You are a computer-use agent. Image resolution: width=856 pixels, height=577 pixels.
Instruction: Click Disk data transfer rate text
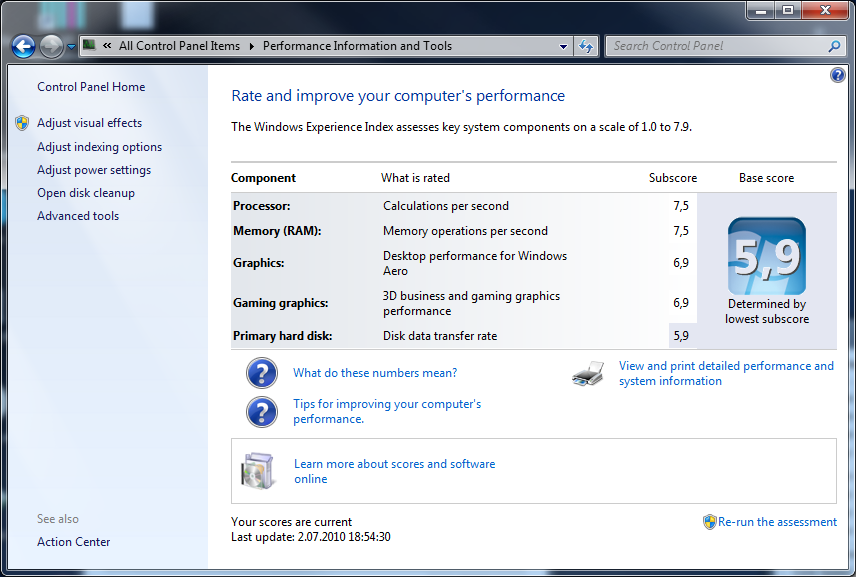[440, 336]
